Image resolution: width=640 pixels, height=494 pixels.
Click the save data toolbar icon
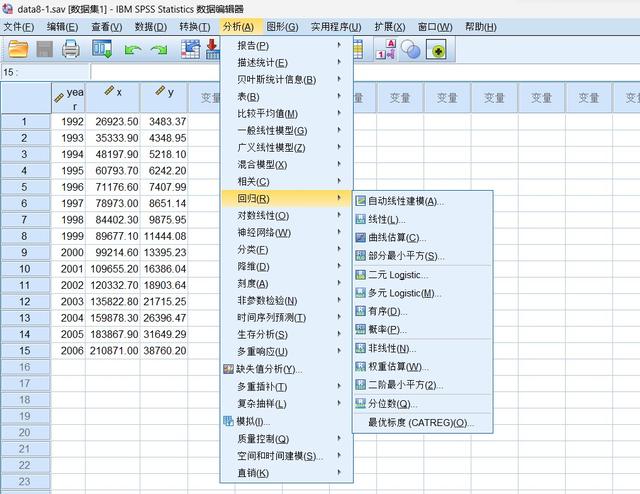coord(44,49)
